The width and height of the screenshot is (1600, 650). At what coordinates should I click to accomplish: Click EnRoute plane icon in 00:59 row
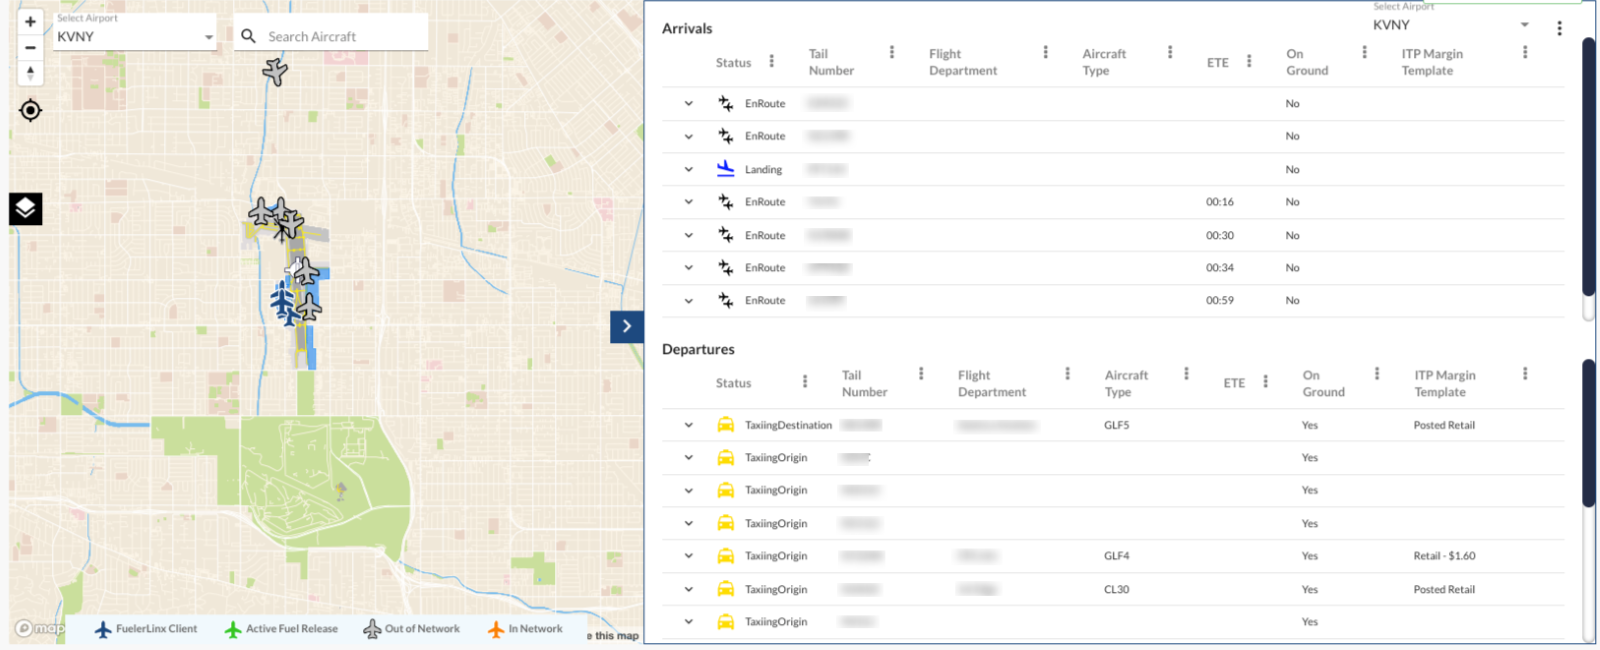(x=726, y=300)
